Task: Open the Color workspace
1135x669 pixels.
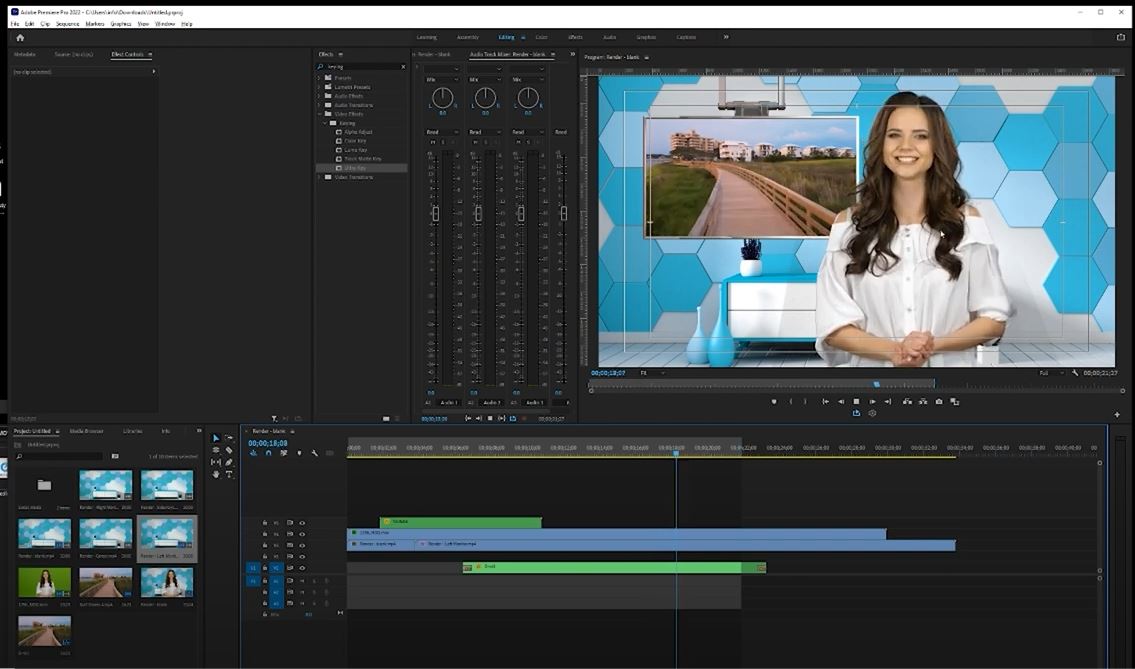Action: 541,37
